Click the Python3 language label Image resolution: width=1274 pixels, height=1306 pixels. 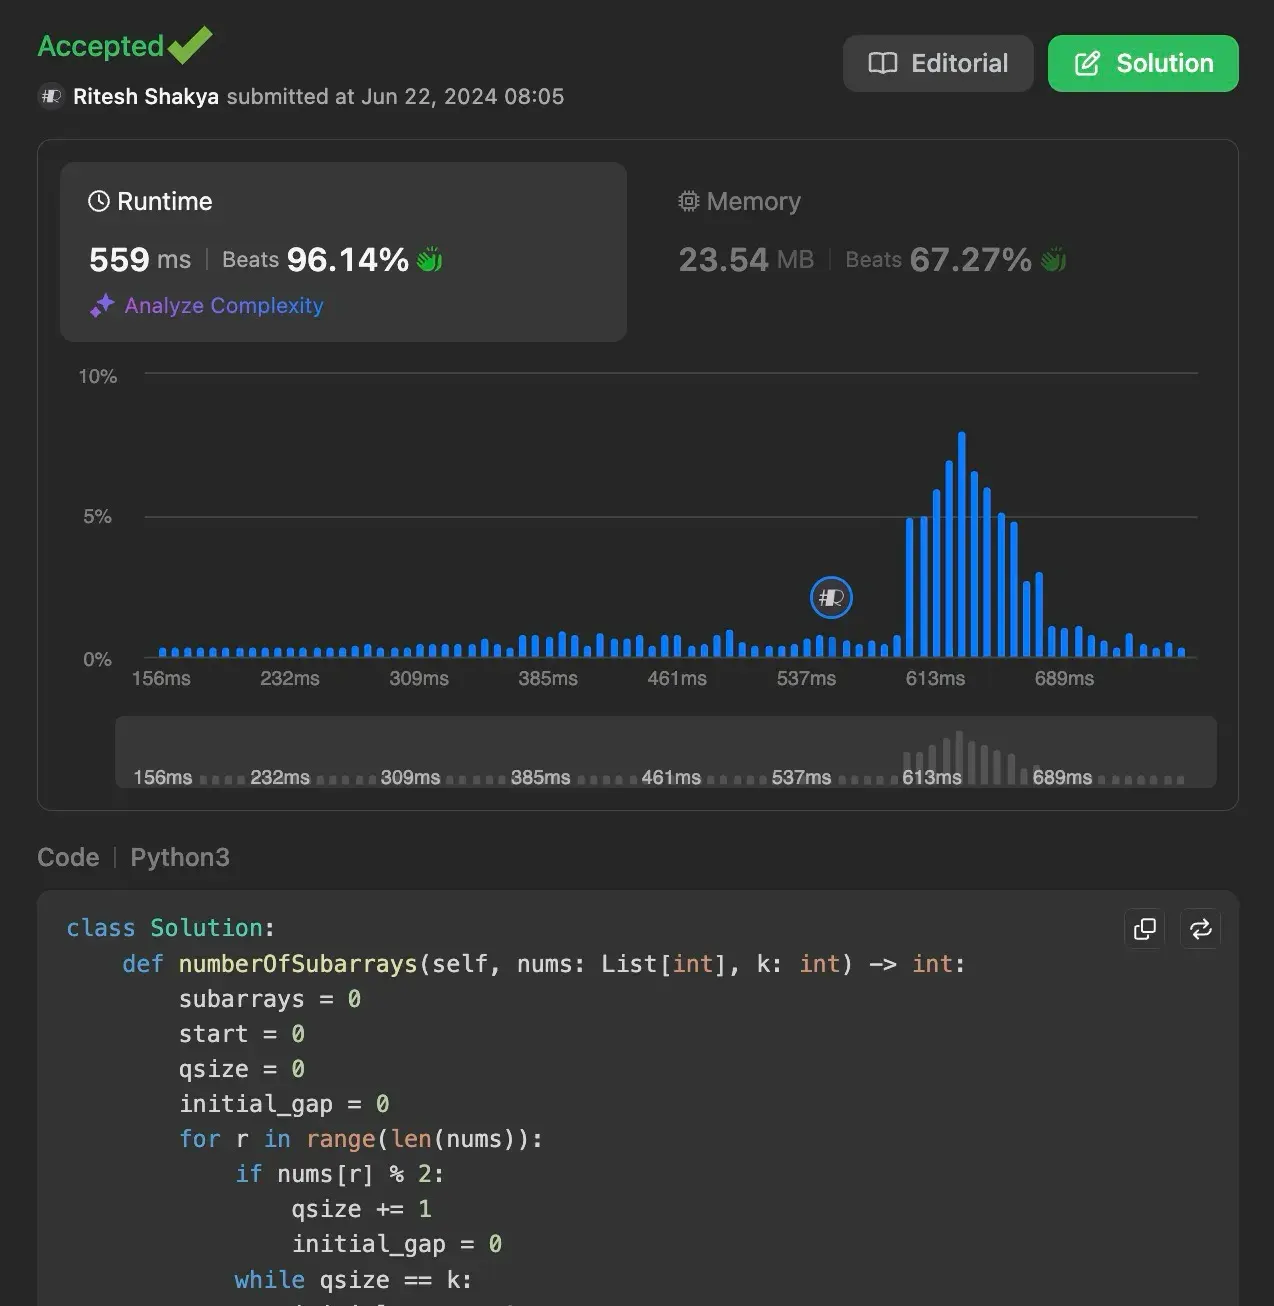180,858
